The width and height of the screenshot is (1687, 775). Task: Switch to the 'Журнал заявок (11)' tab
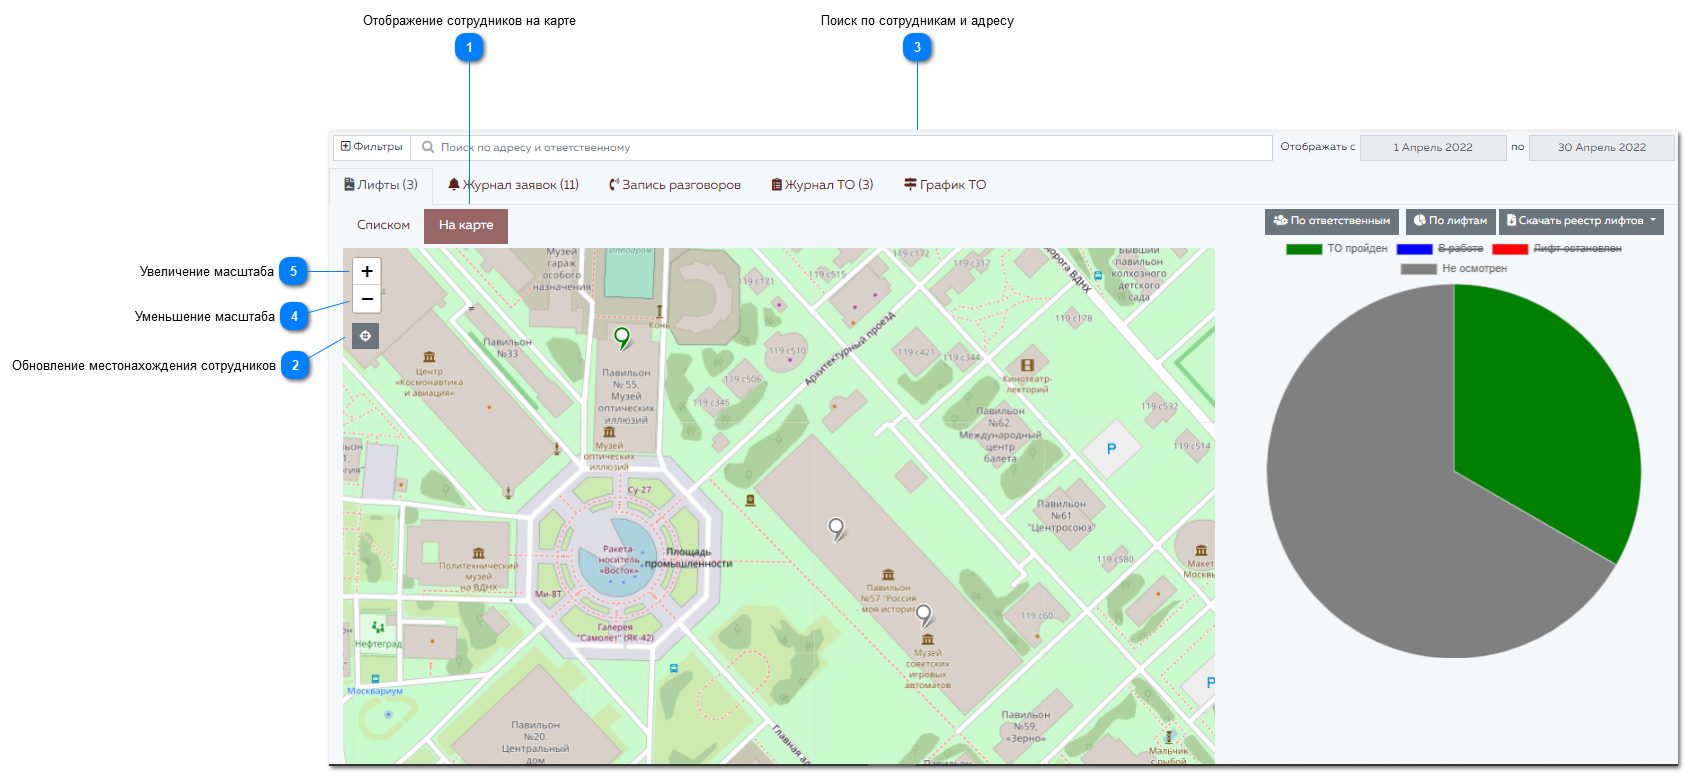point(513,185)
